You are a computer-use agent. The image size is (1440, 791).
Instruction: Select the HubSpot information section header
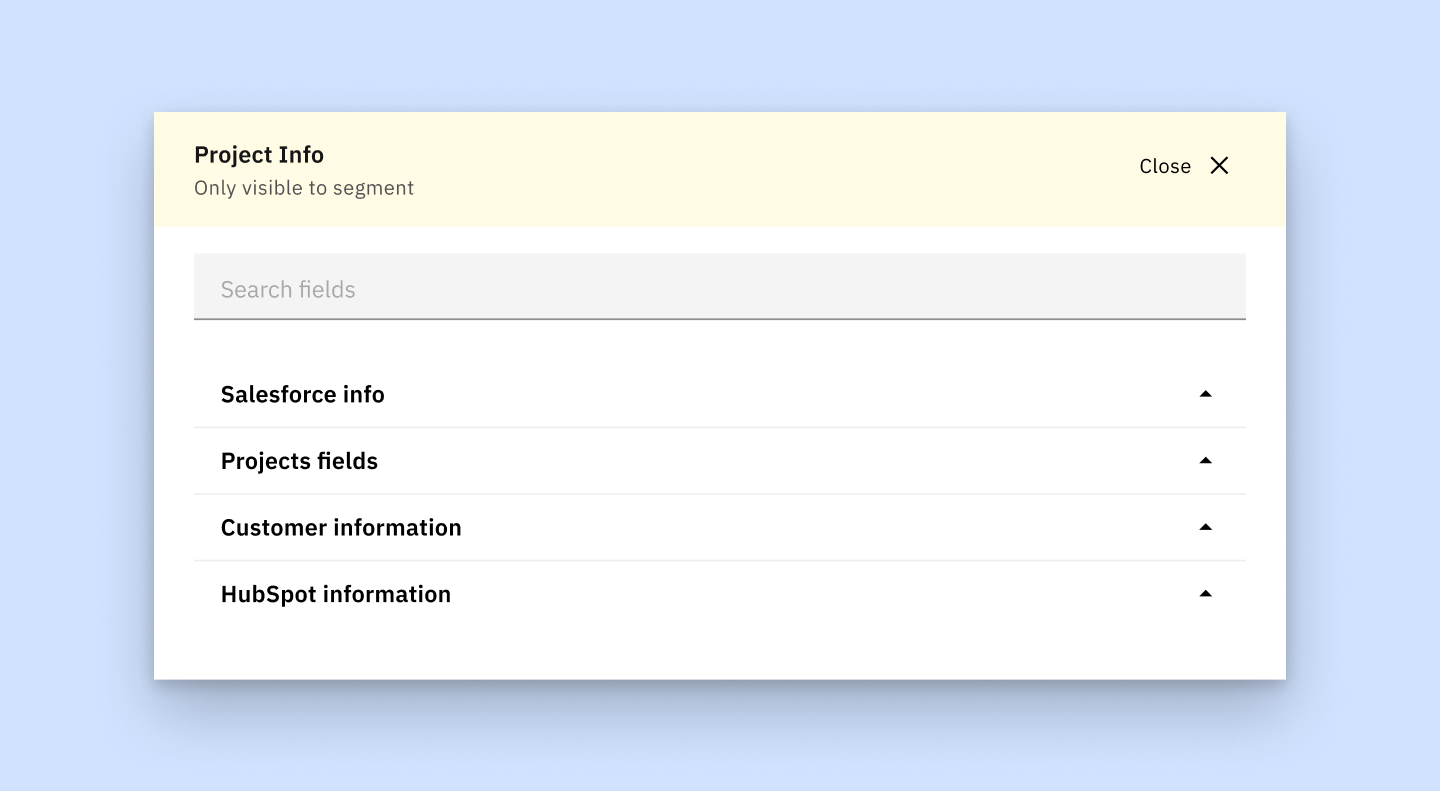pyautogui.click(x=335, y=593)
